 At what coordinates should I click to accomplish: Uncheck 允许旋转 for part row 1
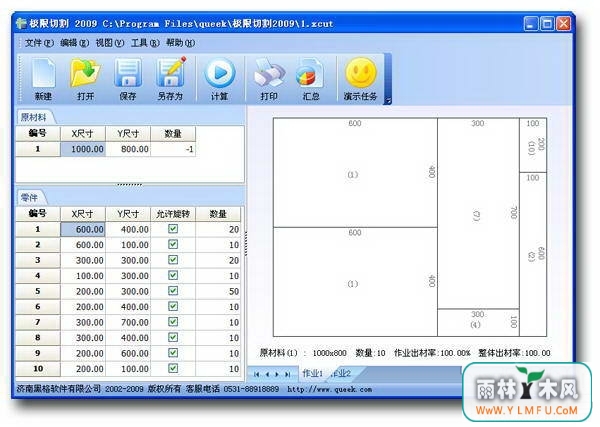tap(173, 229)
